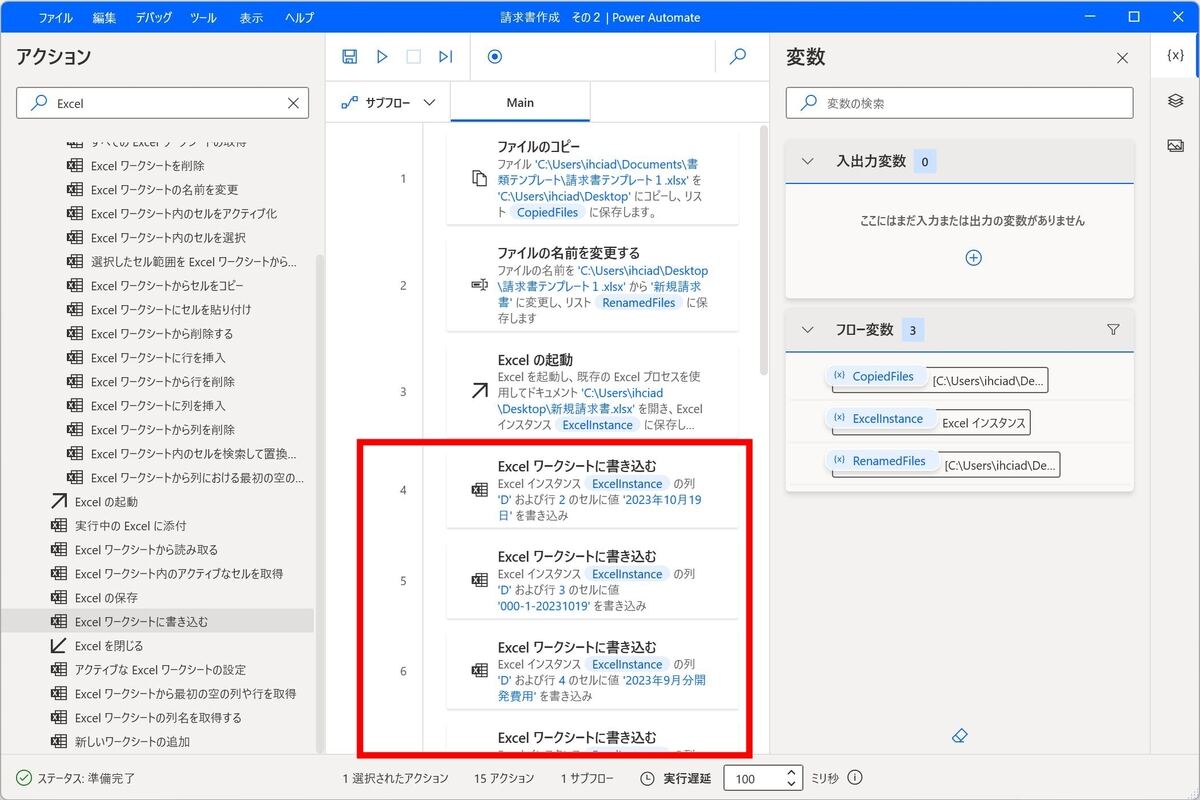The height and width of the screenshot is (800, 1200).
Task: Click the ステータス: 準備完了 status text
Action: coord(85,778)
